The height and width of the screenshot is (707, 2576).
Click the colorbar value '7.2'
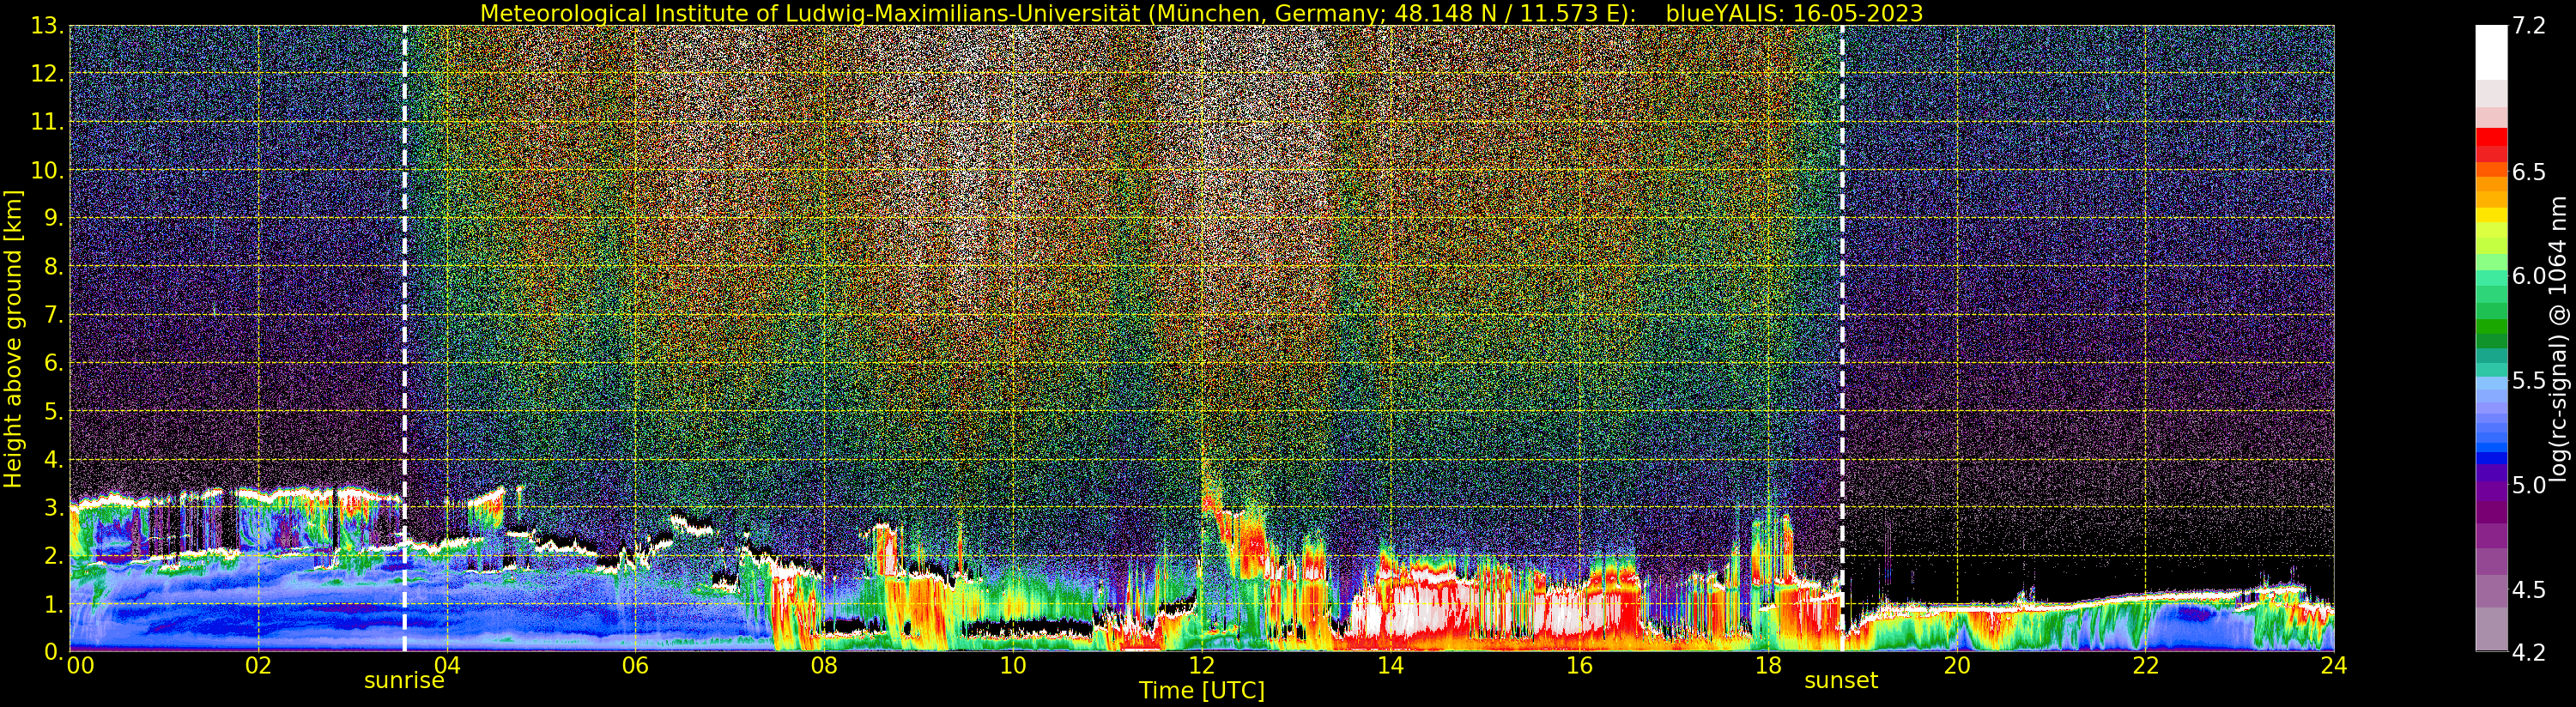[x=2529, y=27]
